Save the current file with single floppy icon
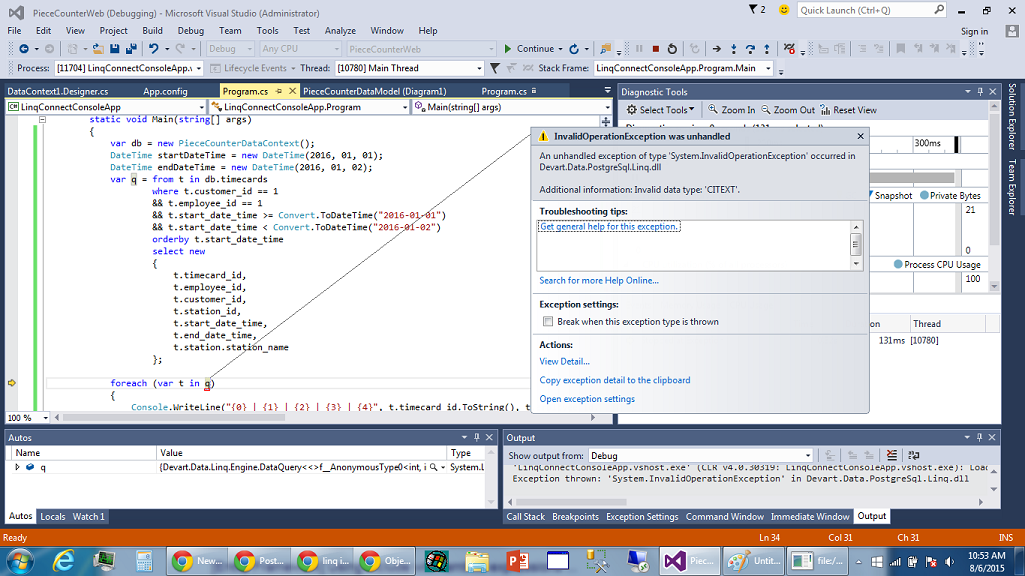Screen dimensions: 1025x576 pos(114,49)
